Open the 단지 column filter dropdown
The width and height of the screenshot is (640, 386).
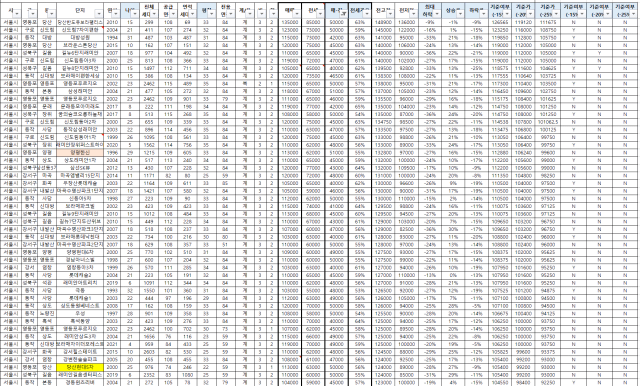point(99,14)
